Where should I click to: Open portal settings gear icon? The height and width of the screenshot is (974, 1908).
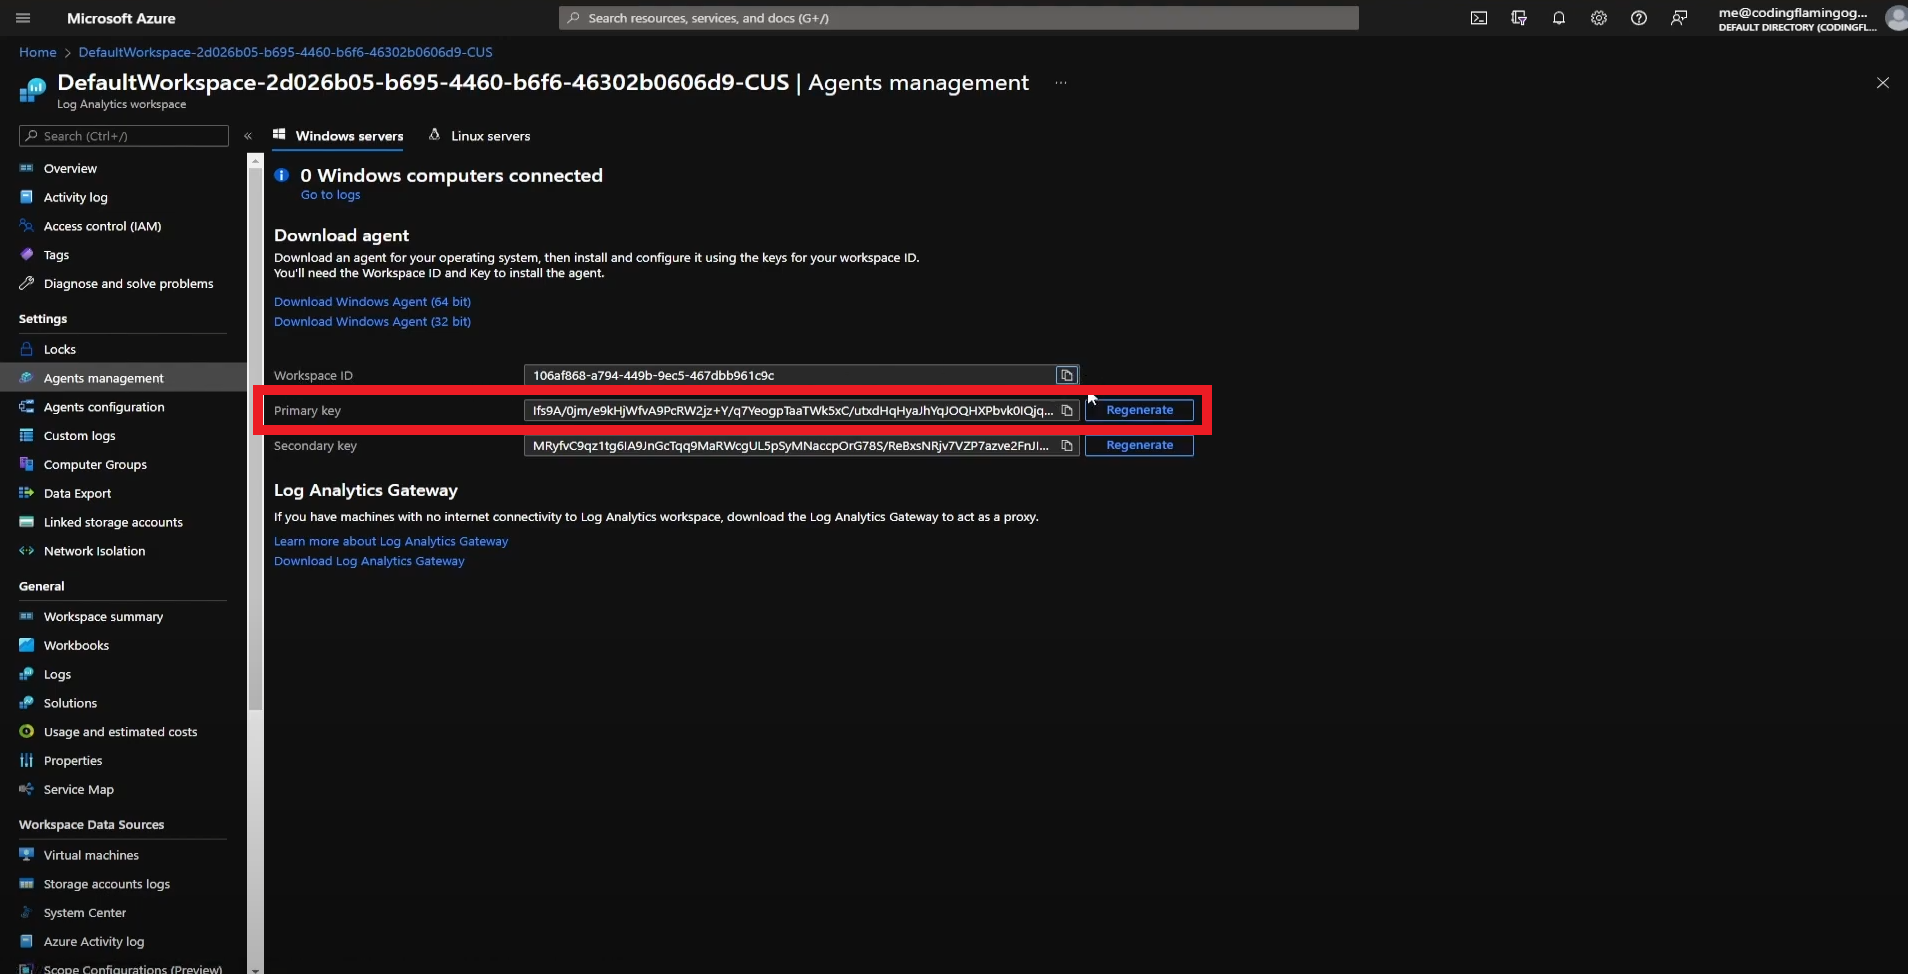[1598, 18]
